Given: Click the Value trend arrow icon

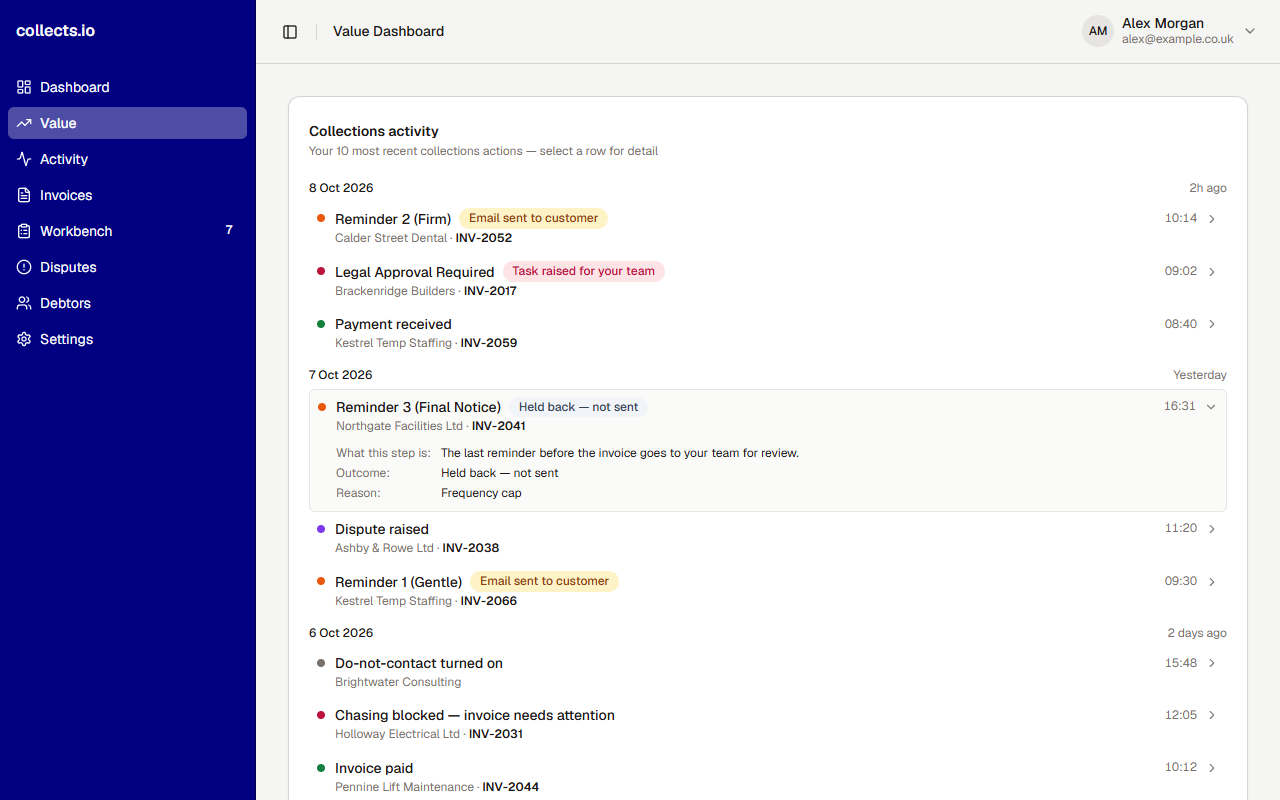Looking at the screenshot, I should [24, 123].
